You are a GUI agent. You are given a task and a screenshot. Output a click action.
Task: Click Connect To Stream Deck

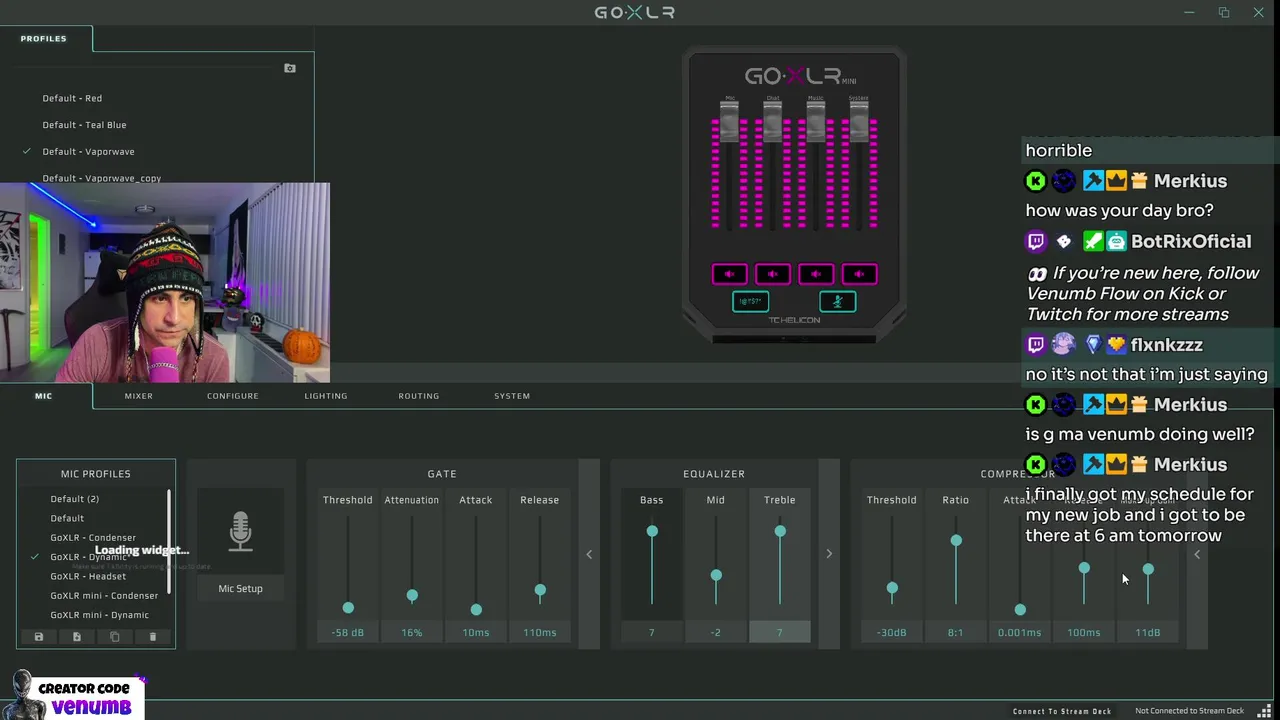pyautogui.click(x=1062, y=711)
